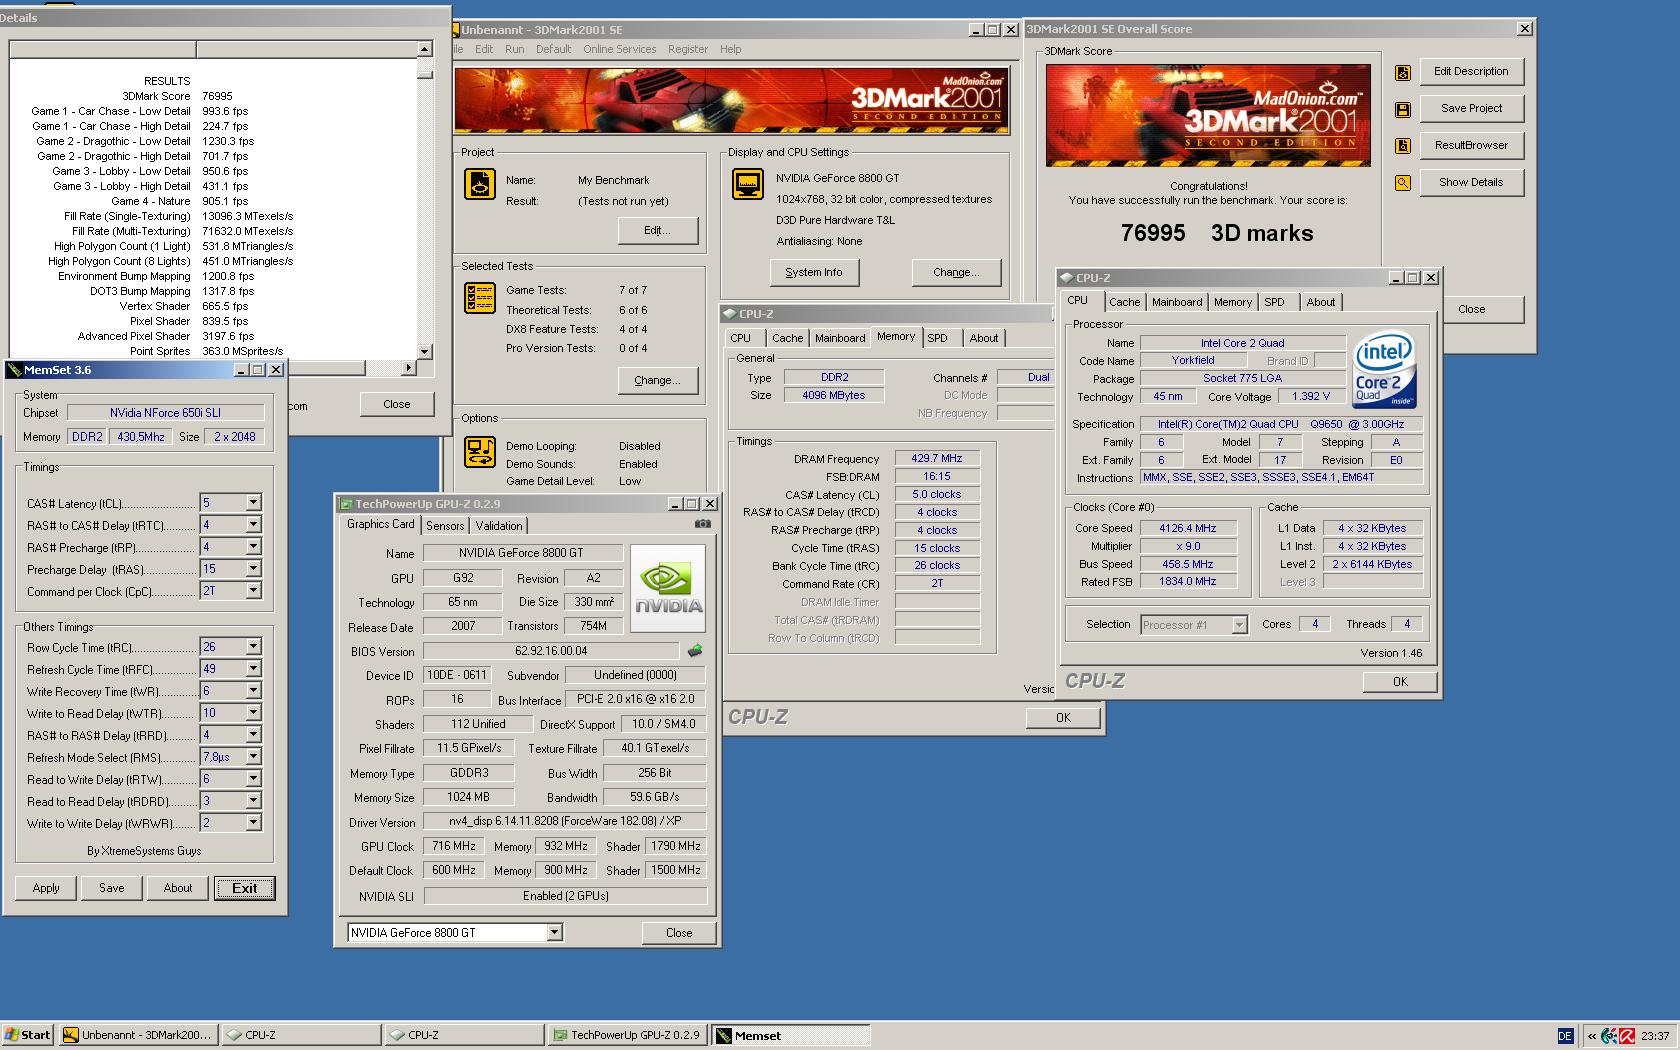The image size is (1680, 1050).
Task: Switch to Validation tab in GPU-Z
Action: click(x=499, y=526)
